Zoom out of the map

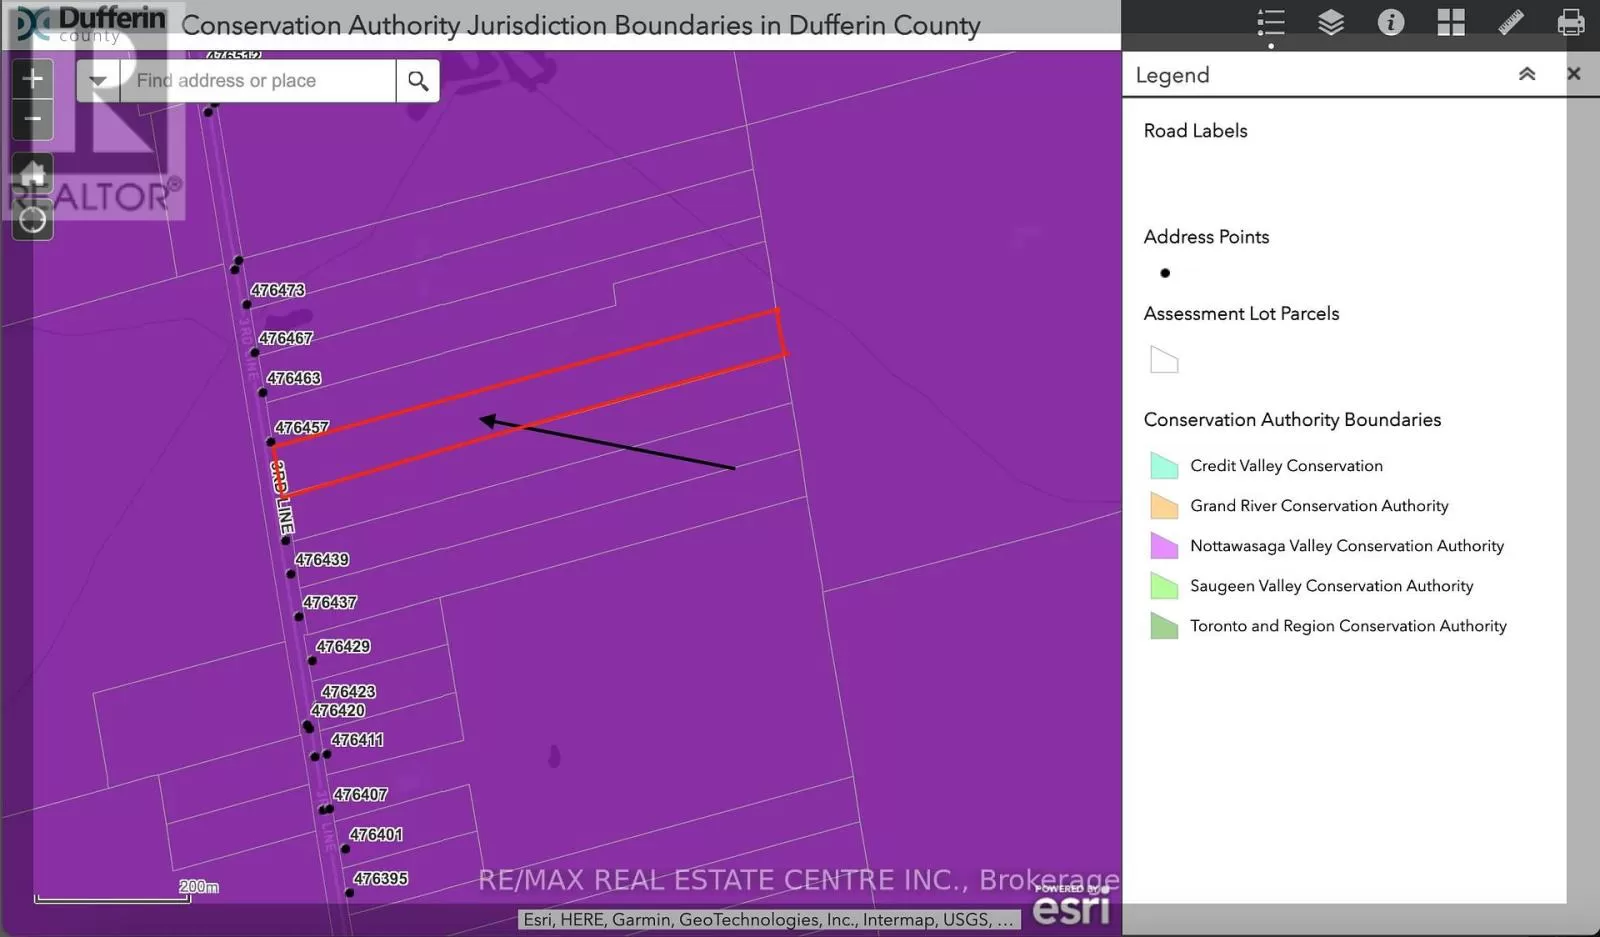point(32,120)
